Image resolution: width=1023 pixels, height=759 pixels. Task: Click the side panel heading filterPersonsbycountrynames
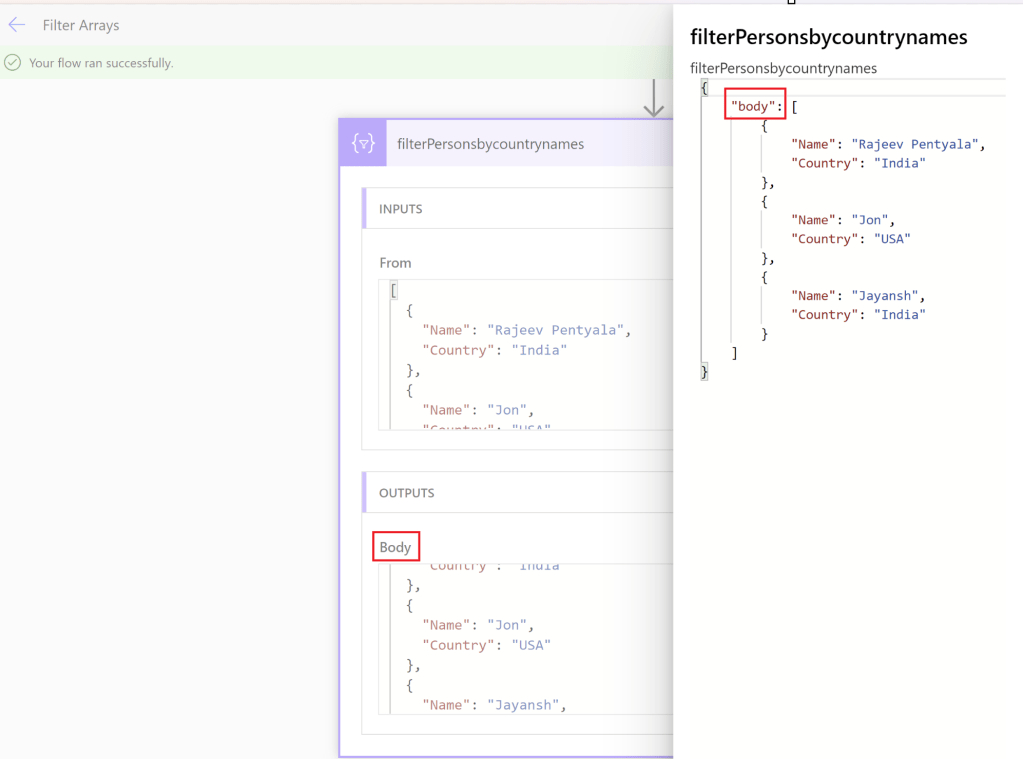click(828, 37)
